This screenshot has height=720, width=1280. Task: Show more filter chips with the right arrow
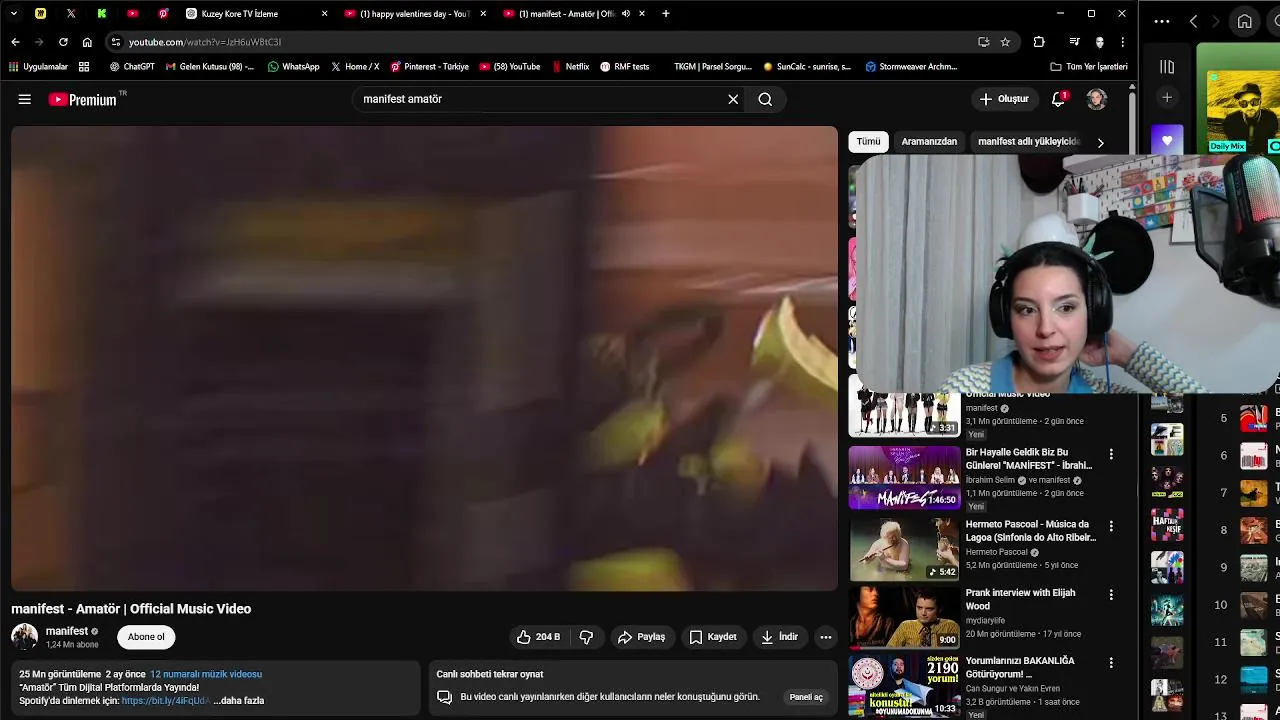pyautogui.click(x=1100, y=142)
